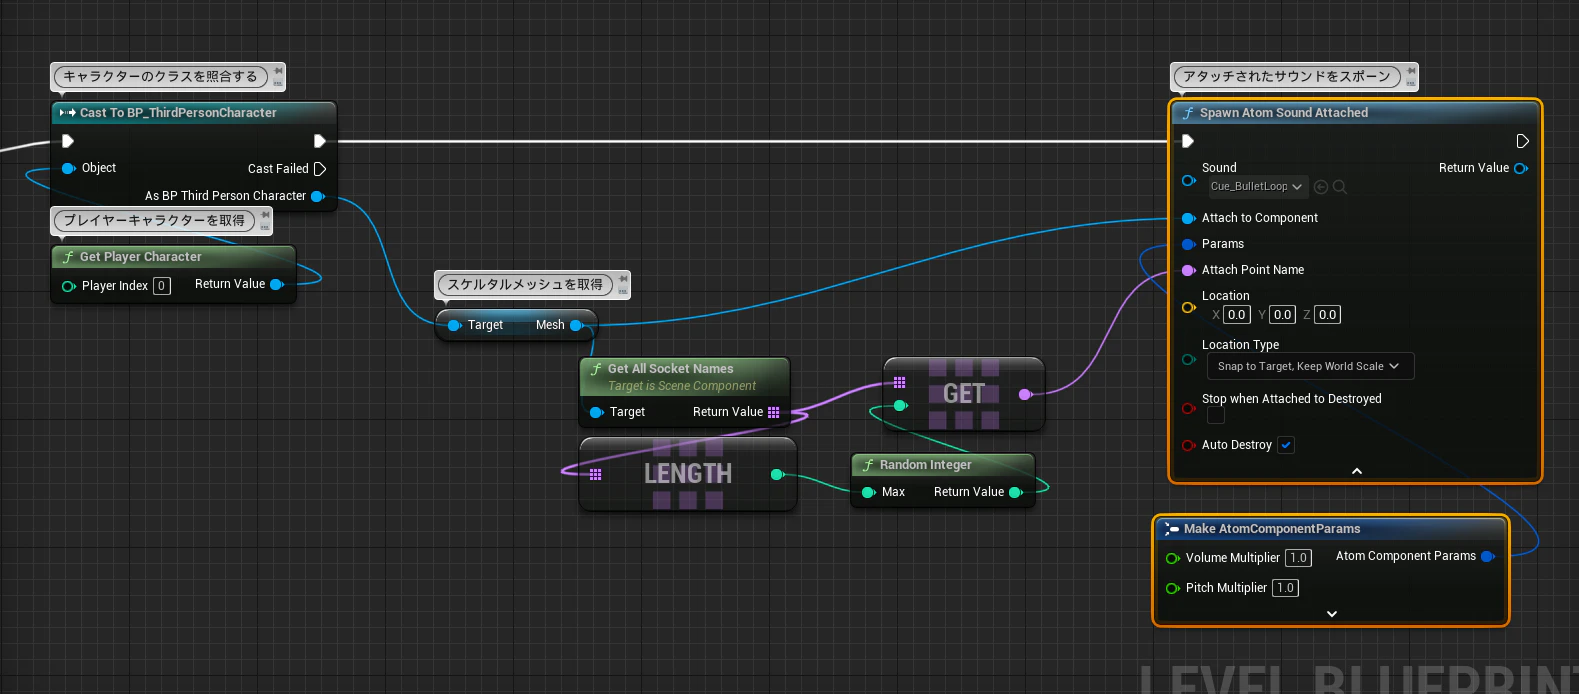Click Get Player Character Return Value pin

pyautogui.click(x=277, y=284)
